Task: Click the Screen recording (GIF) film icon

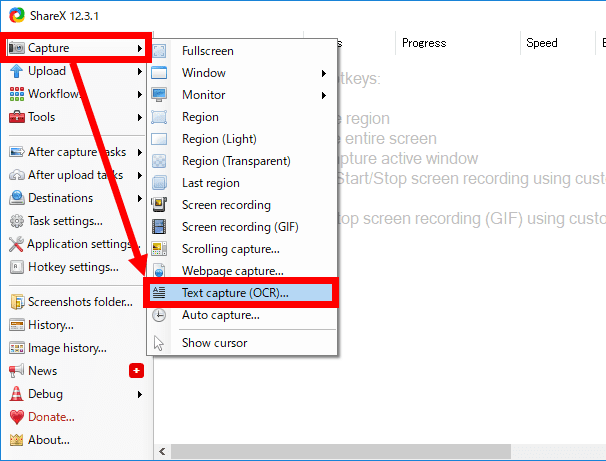Action: (159, 226)
